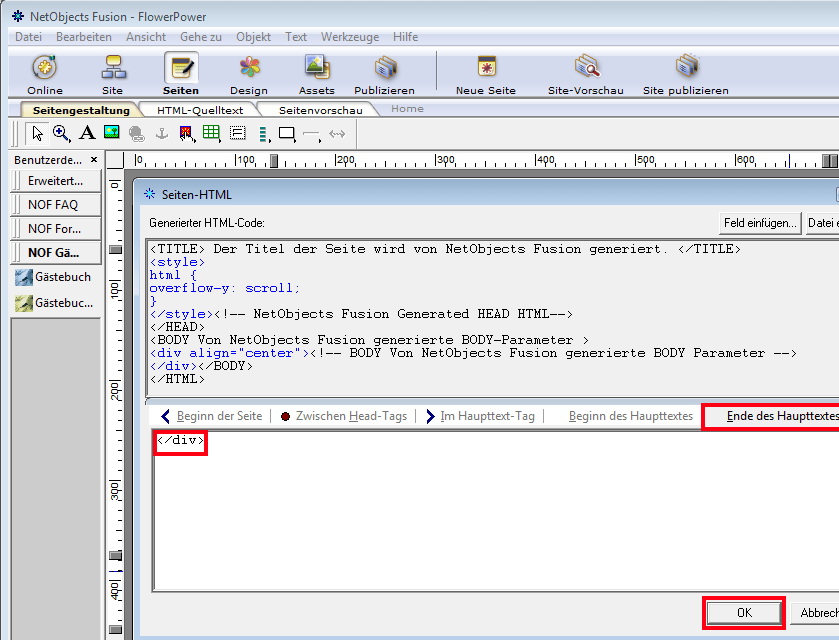Screen dimensions: 839x640
Task: Click the horizontal ruler left margin marker
Action: coord(274,161)
